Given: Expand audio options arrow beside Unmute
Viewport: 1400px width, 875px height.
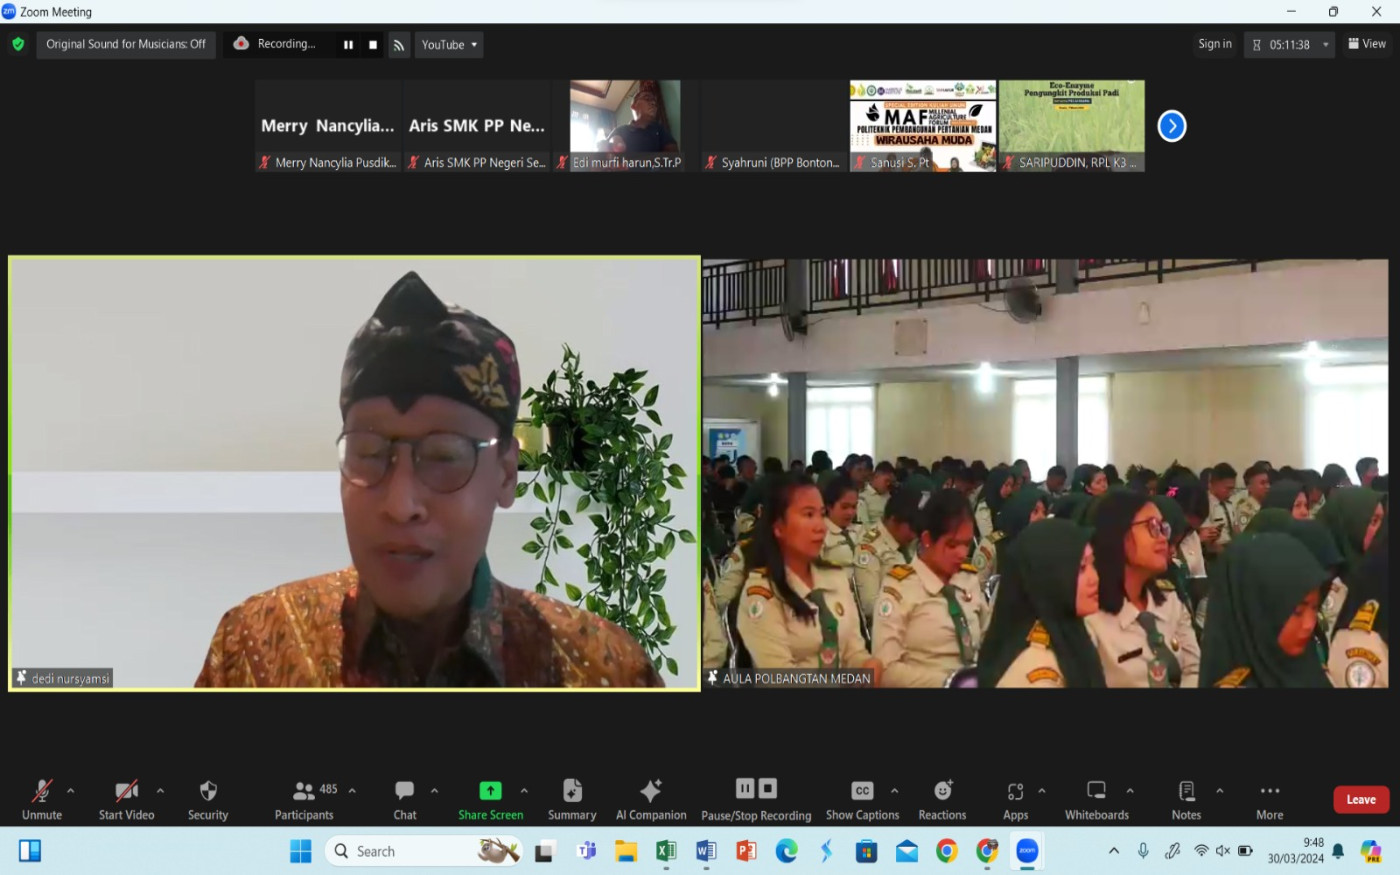Looking at the screenshot, I should point(70,791).
